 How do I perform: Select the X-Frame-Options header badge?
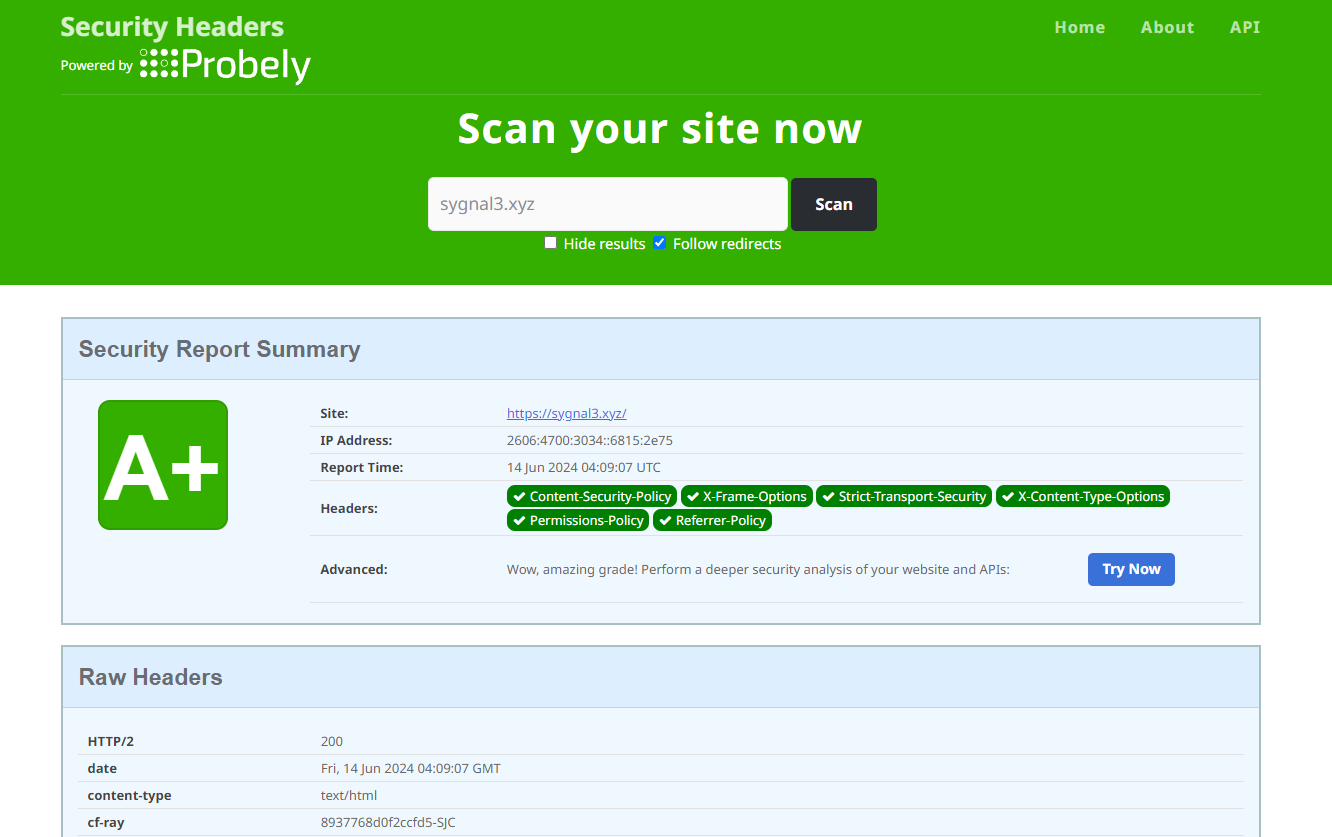[746, 496]
